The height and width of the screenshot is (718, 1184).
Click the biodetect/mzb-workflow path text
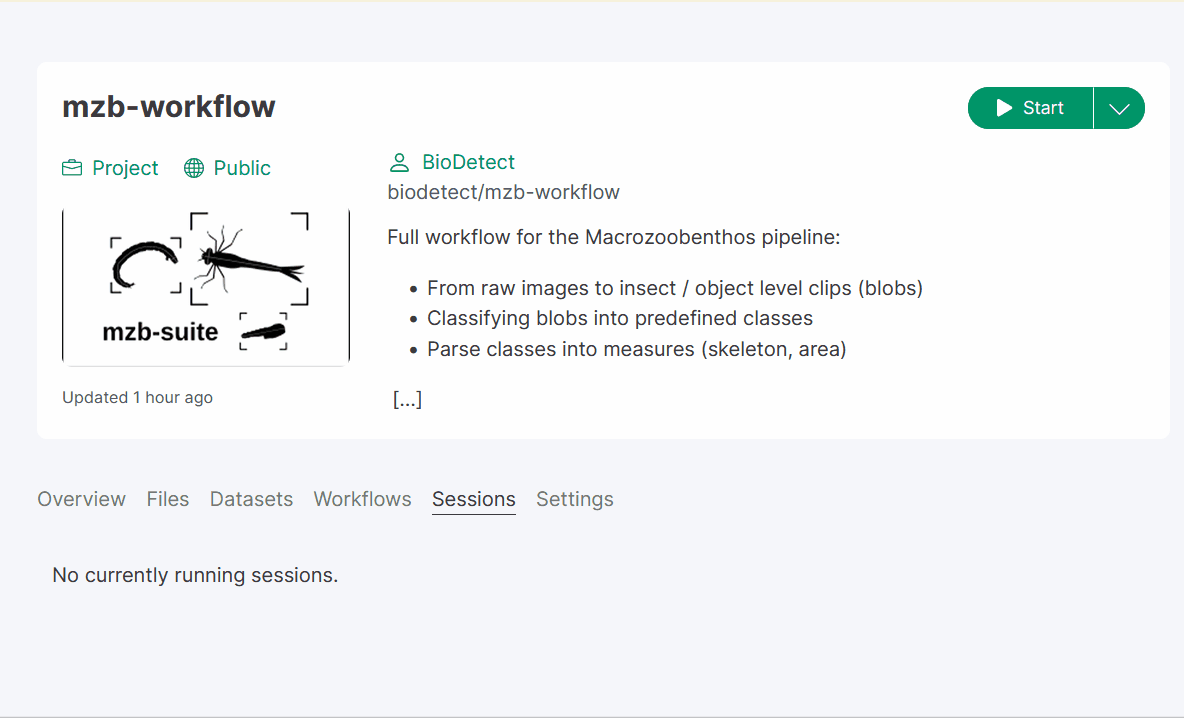tap(504, 193)
